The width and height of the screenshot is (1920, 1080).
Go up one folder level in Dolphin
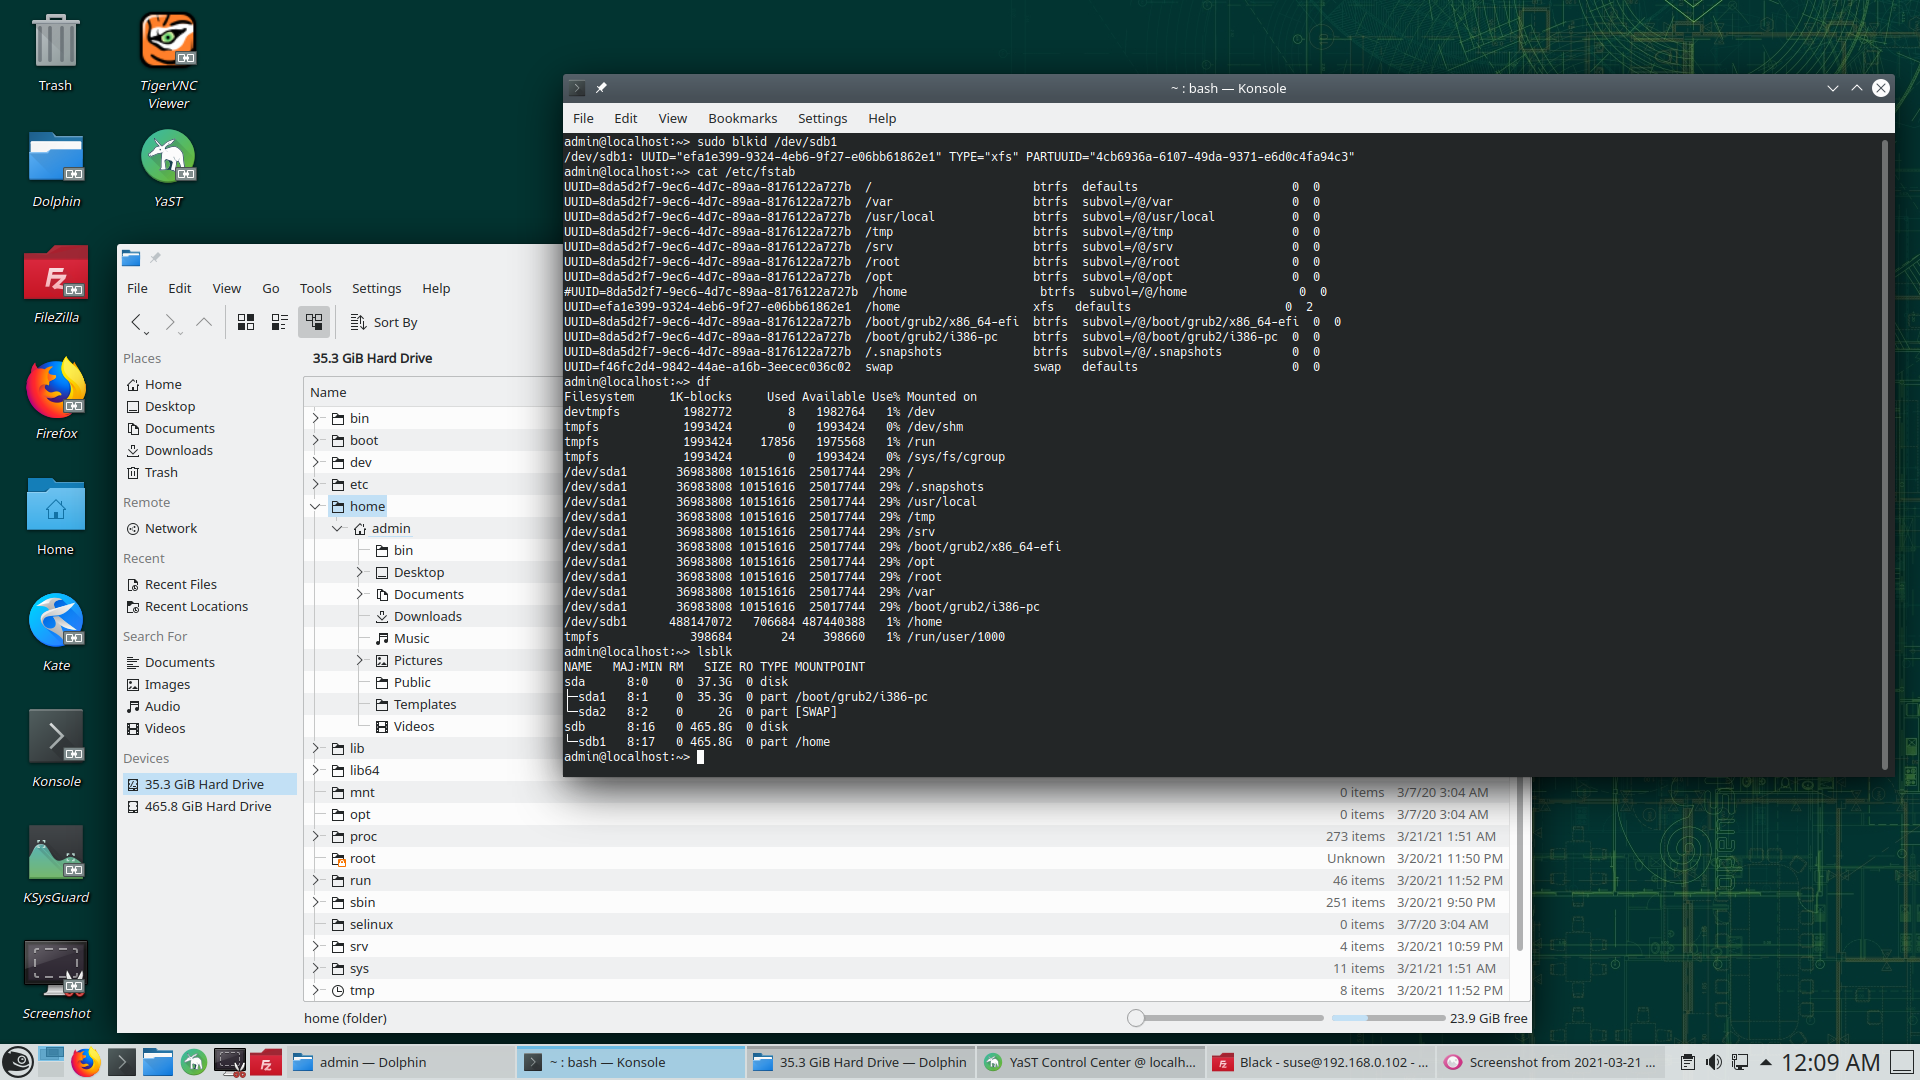pos(204,322)
